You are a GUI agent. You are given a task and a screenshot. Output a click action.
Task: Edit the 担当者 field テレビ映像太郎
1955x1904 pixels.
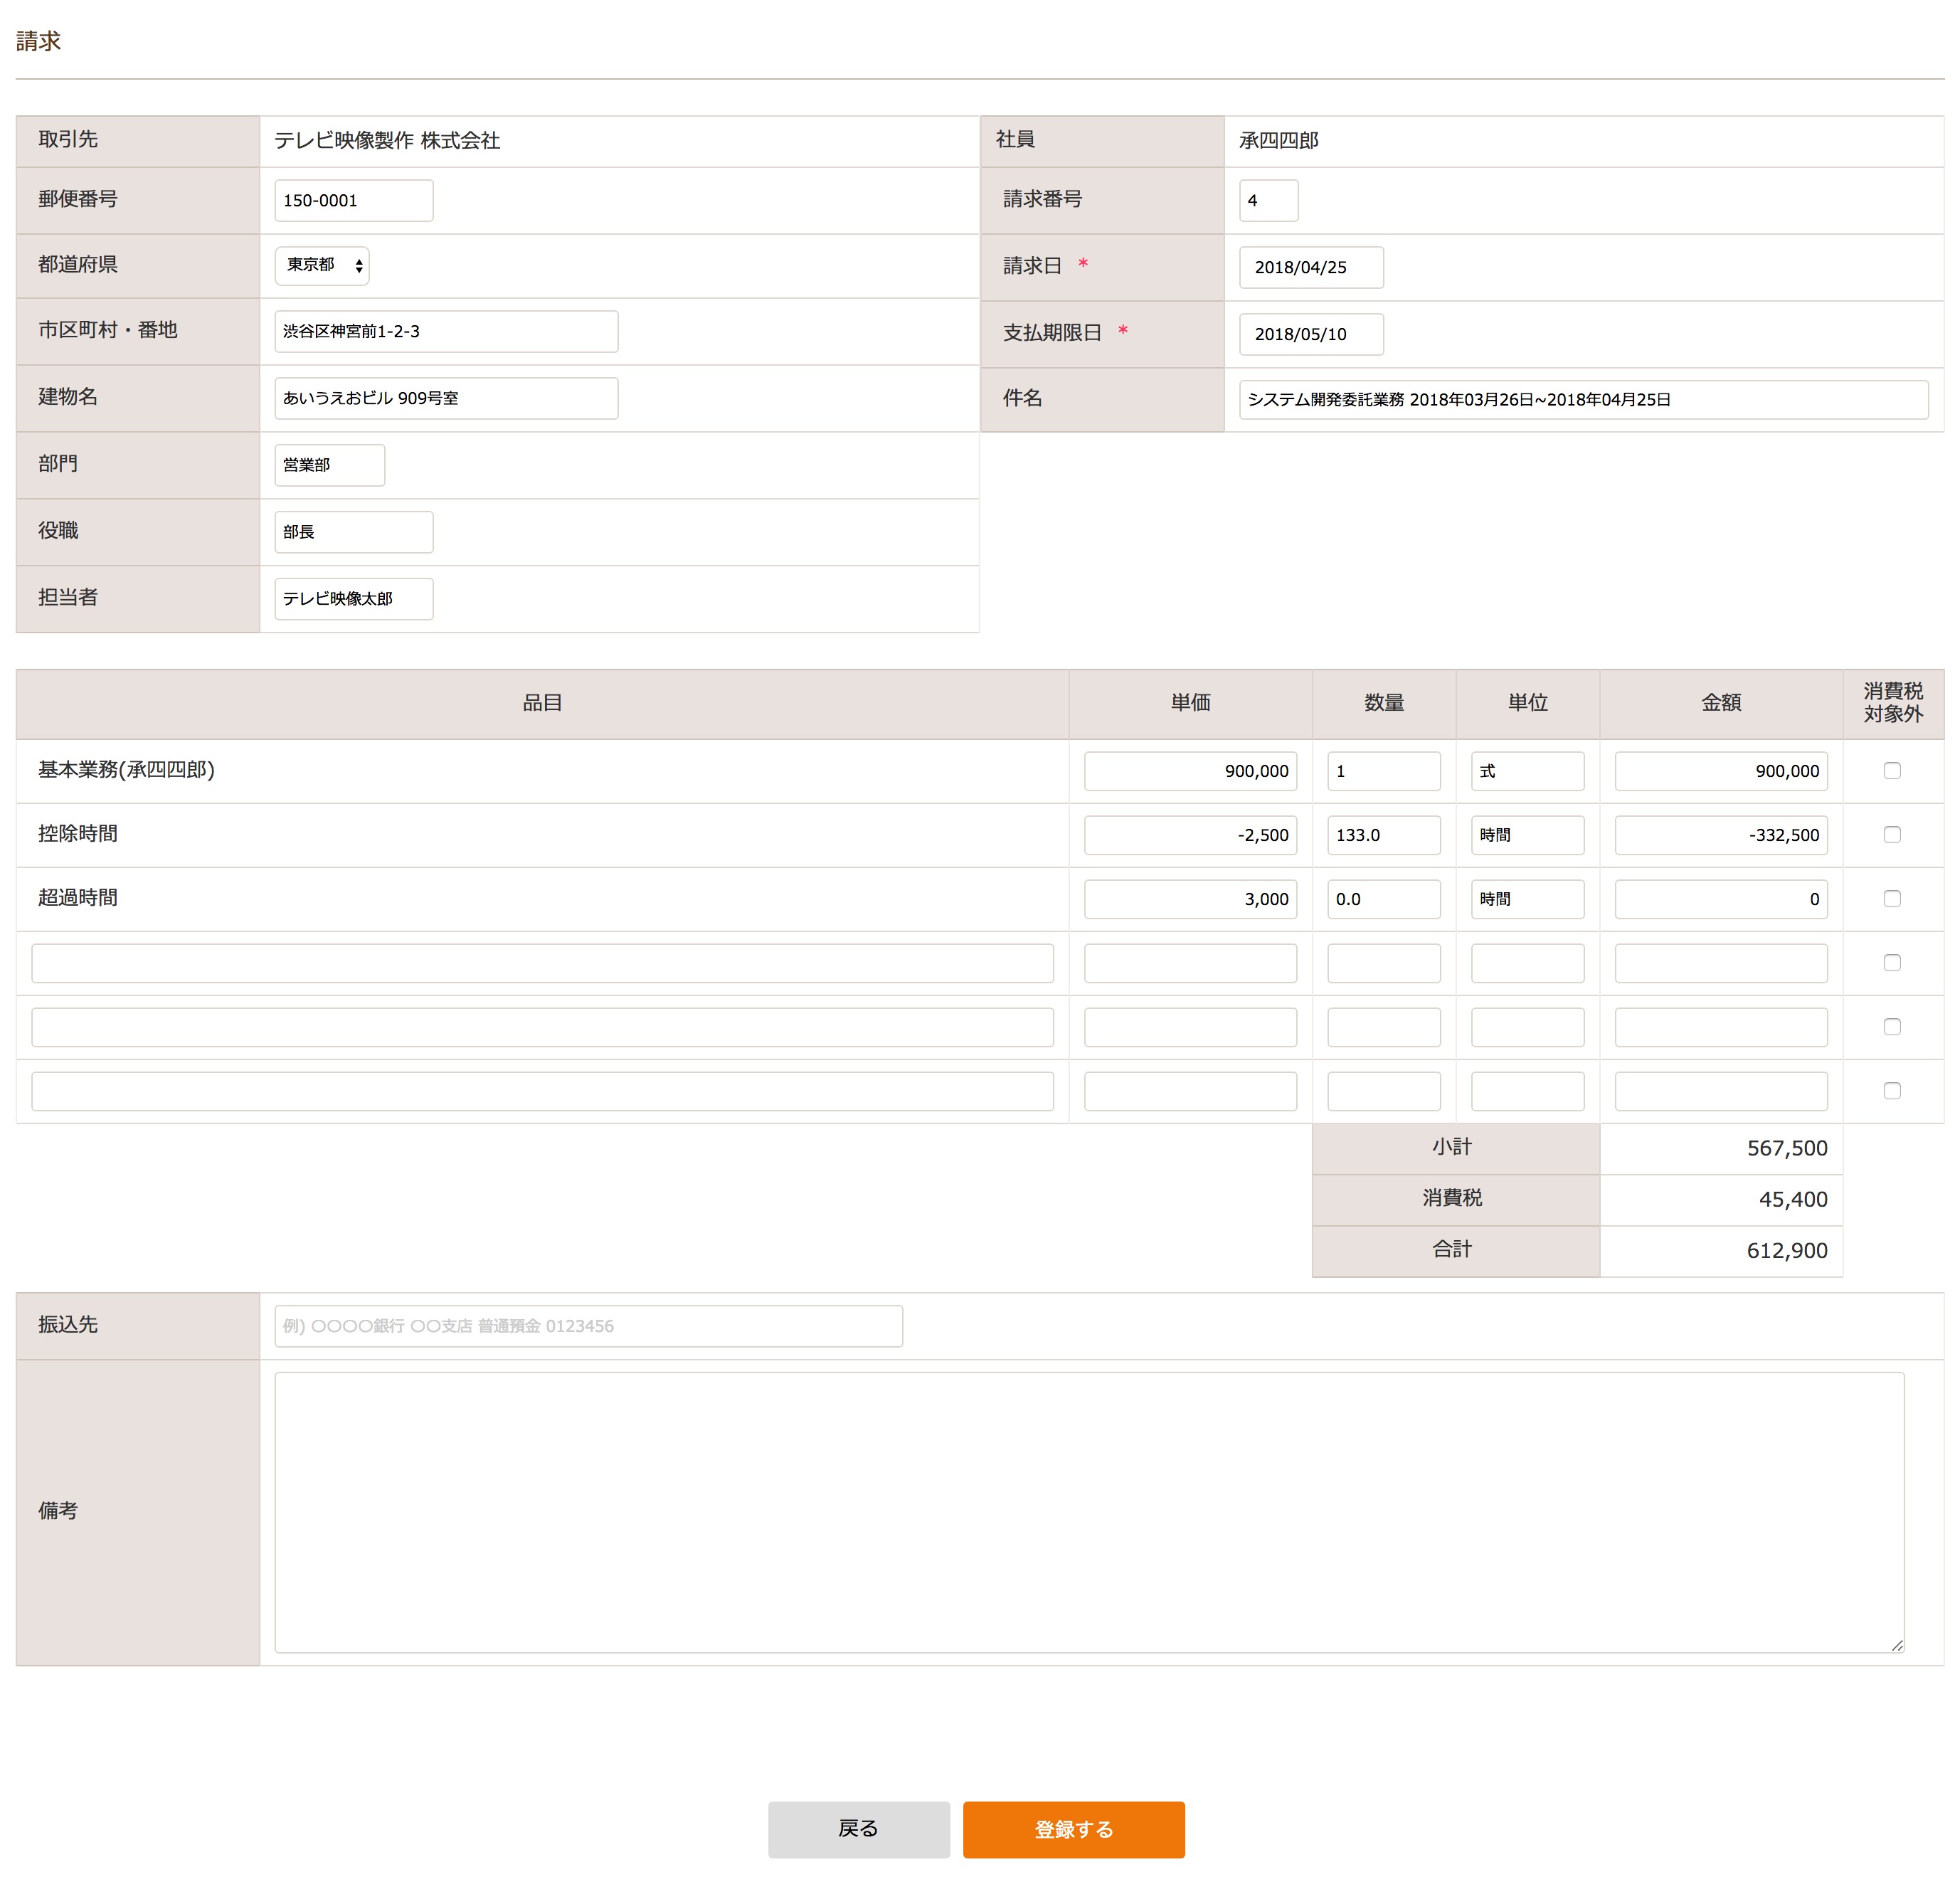(x=354, y=599)
